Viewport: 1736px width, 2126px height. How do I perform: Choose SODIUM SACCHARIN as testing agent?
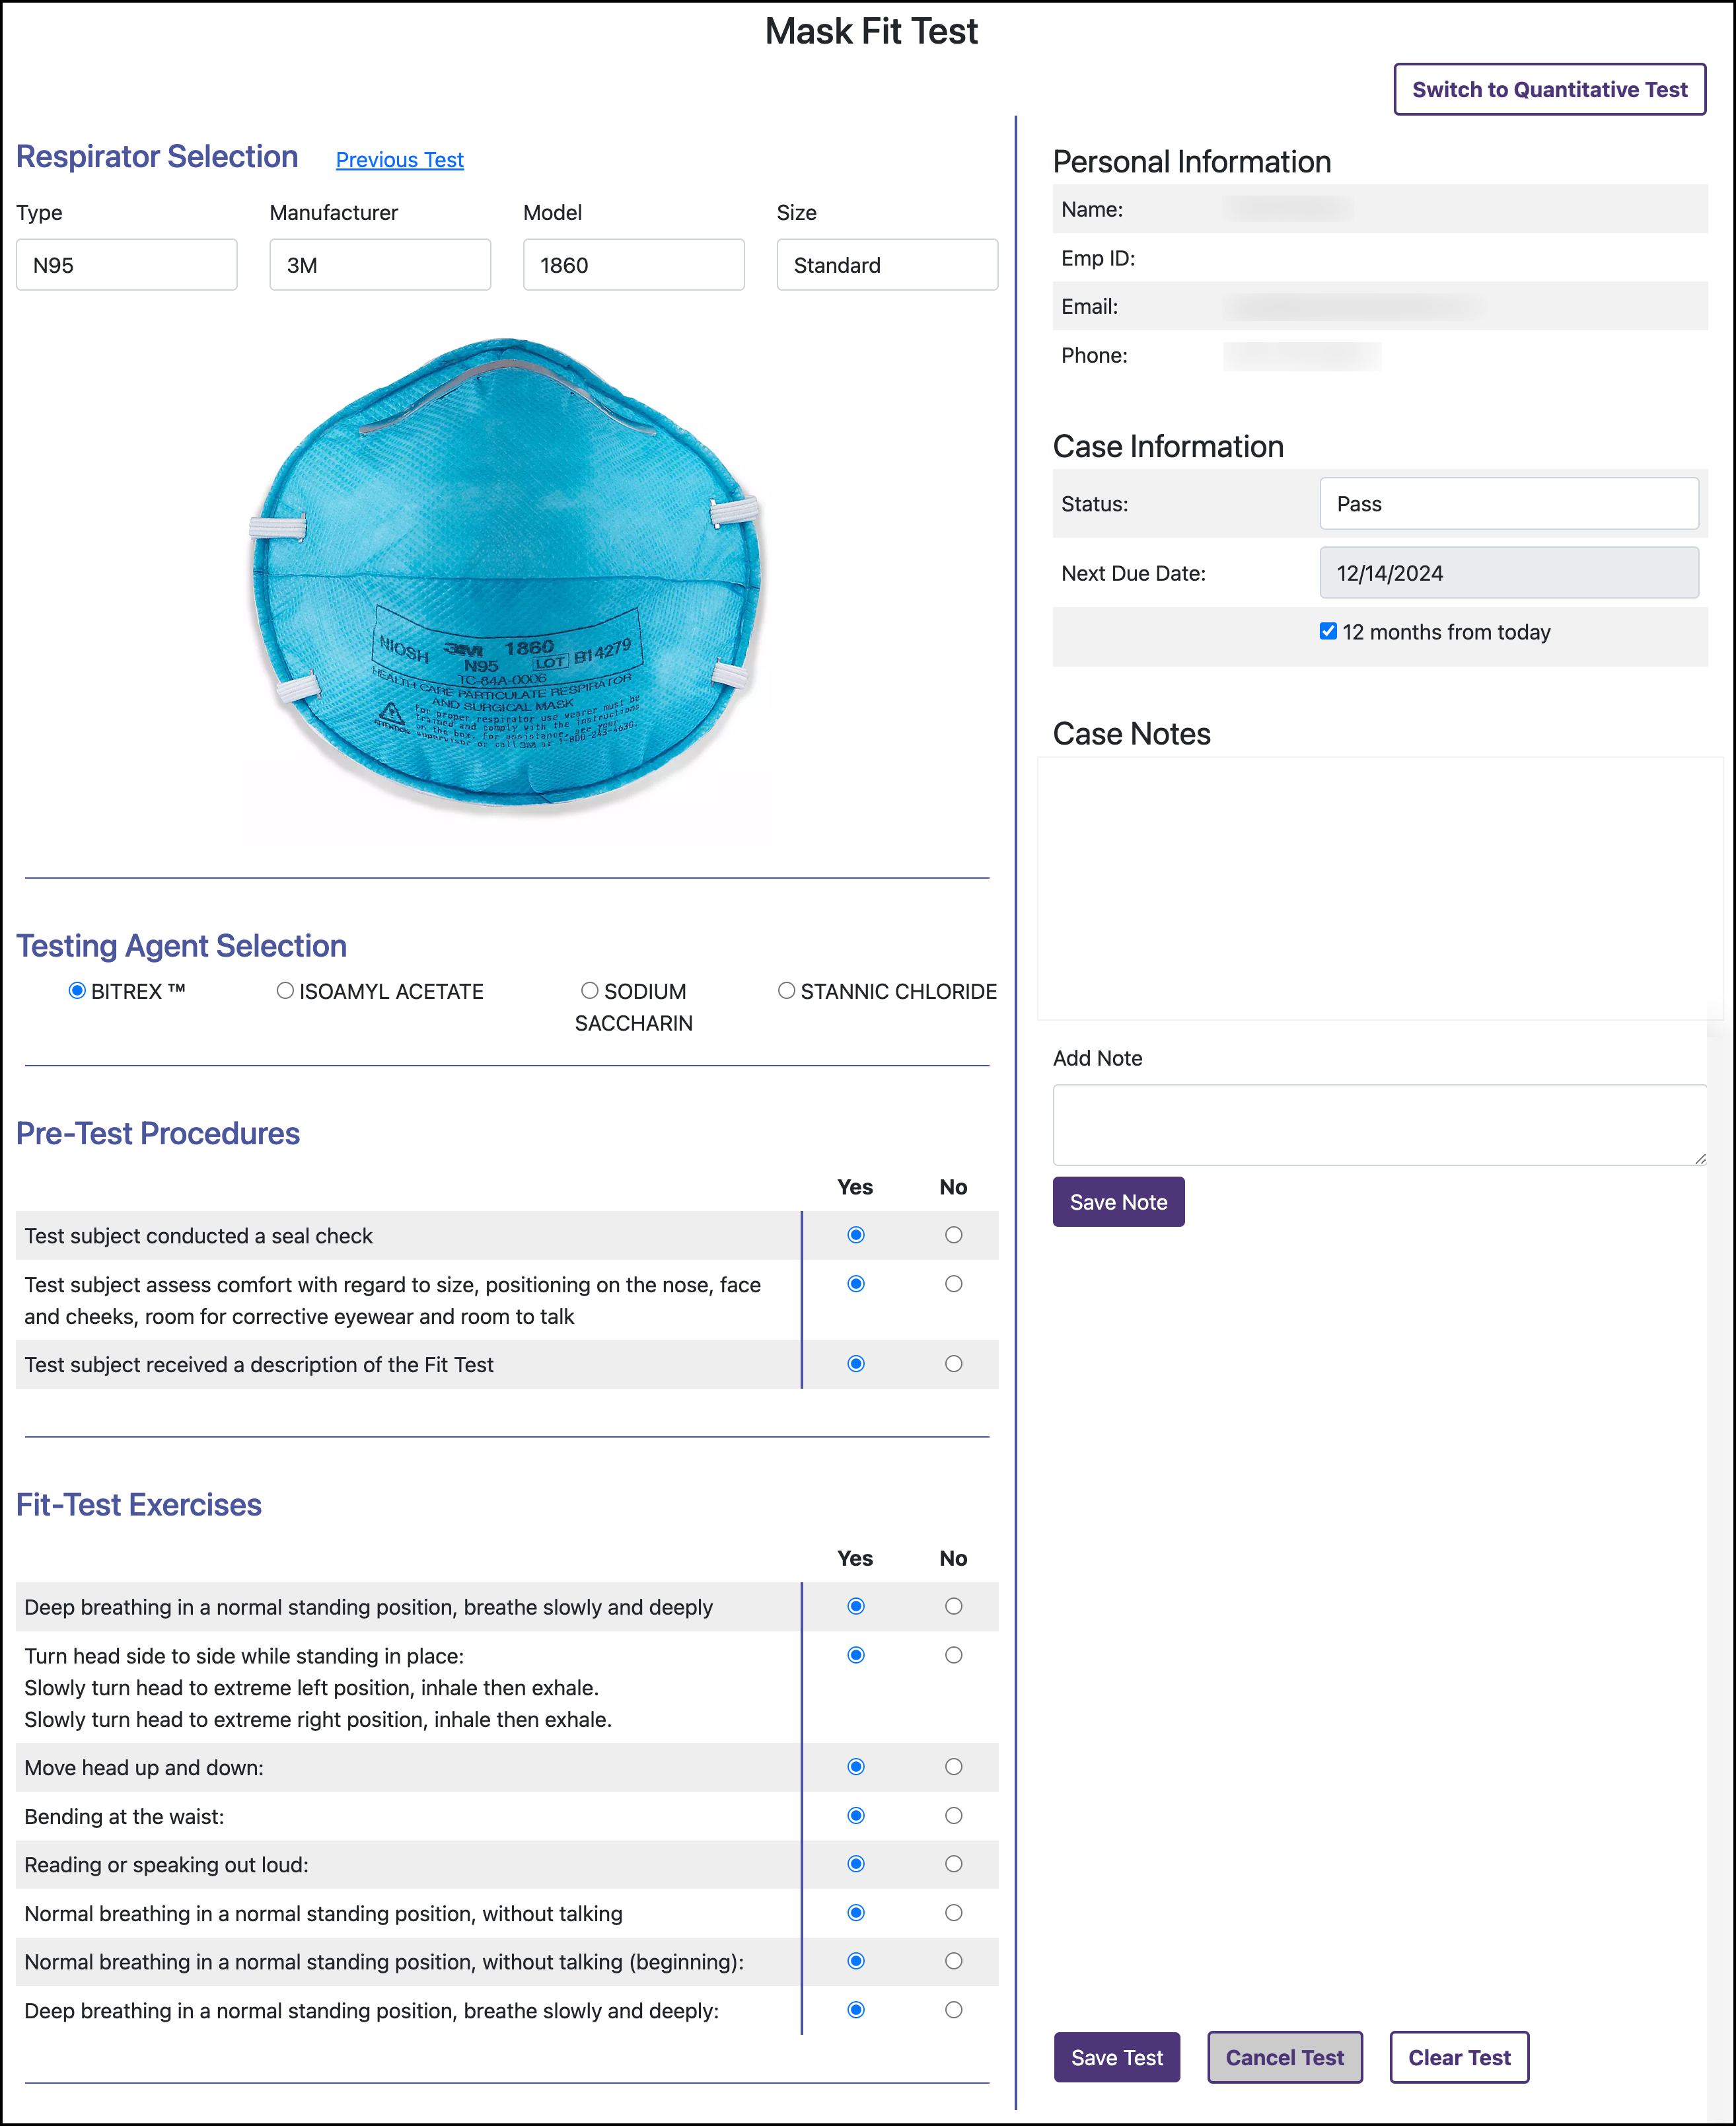(590, 991)
